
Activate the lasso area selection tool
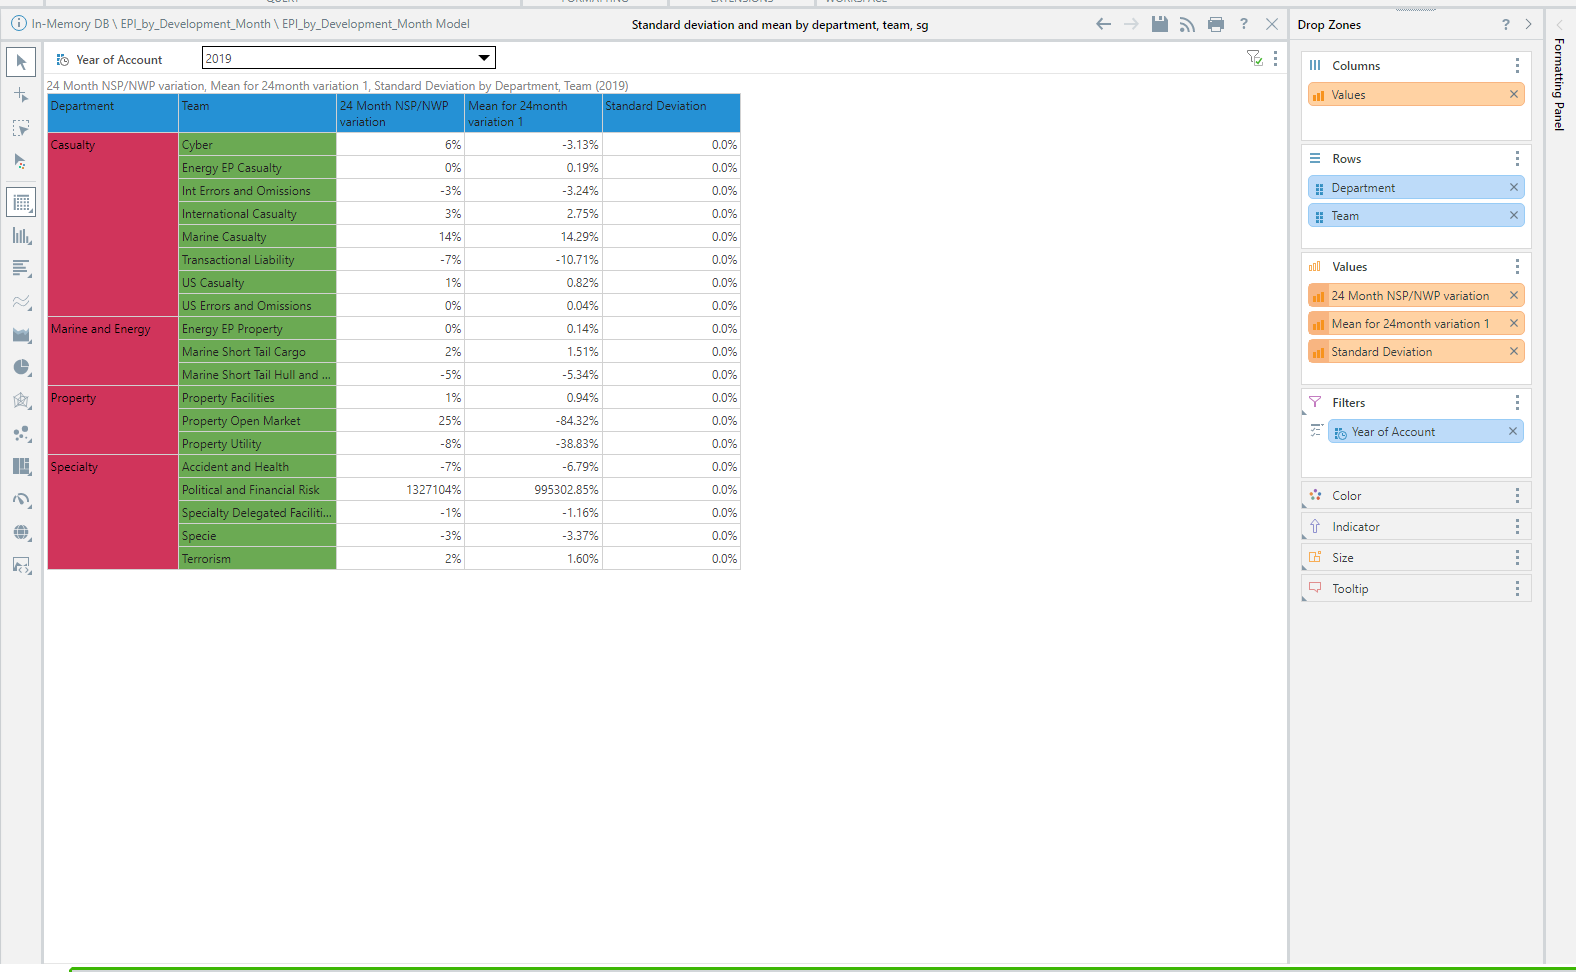pyautogui.click(x=21, y=128)
